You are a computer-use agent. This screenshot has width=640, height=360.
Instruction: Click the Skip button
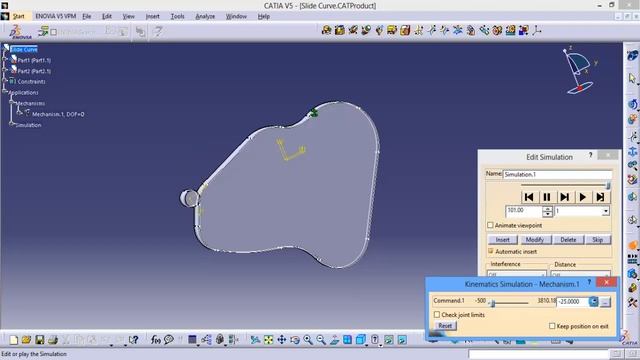pos(598,240)
